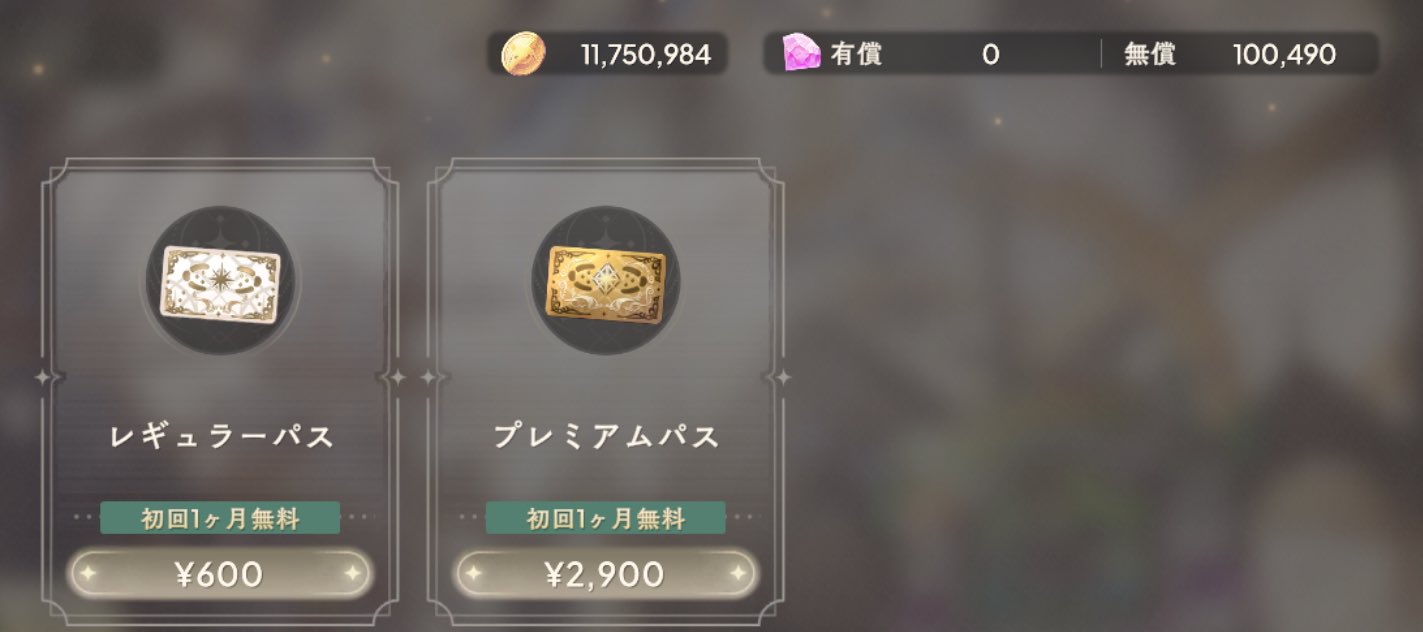The height and width of the screenshot is (632, 1423).
Task: Click the right sparkle on ¥600 button
Action: coord(351,574)
